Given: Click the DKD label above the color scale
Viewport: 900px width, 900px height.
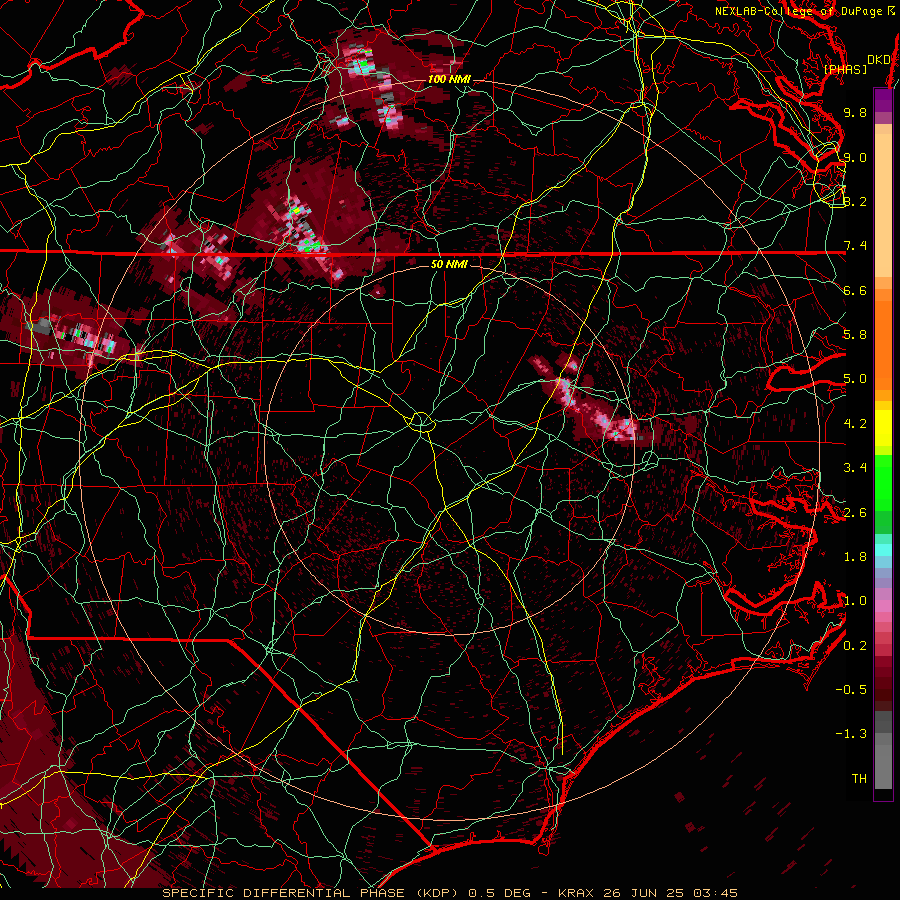Looking at the screenshot, I should coord(878,60).
